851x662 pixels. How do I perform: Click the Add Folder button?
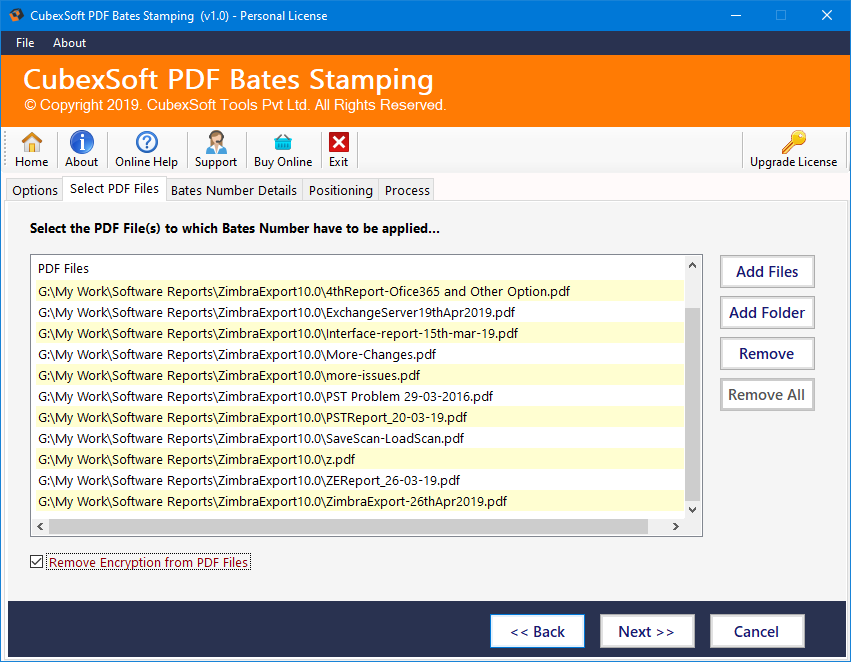pyautogui.click(x=767, y=312)
